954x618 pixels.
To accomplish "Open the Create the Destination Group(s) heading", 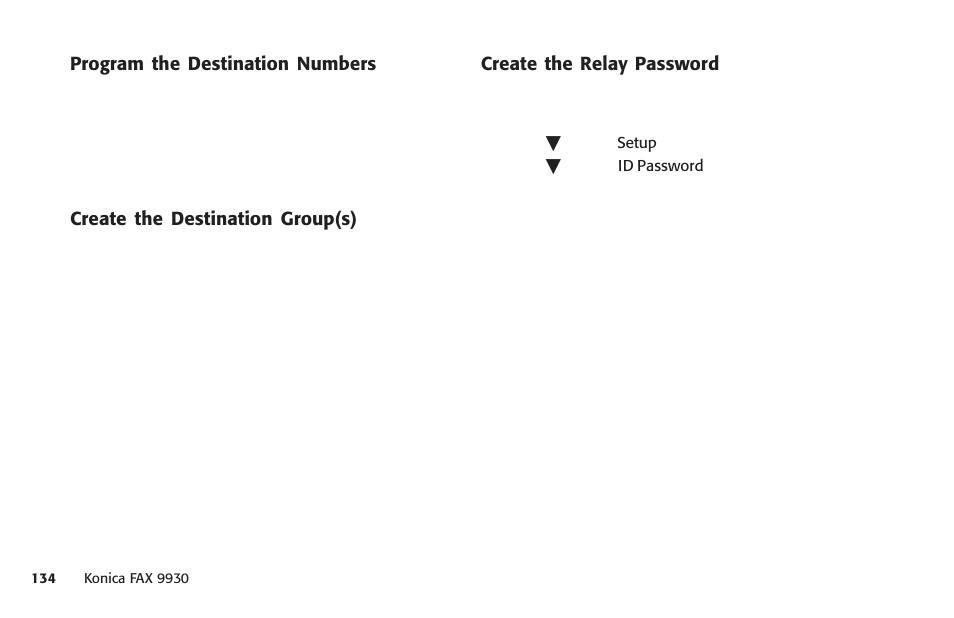I will click(213, 219).
